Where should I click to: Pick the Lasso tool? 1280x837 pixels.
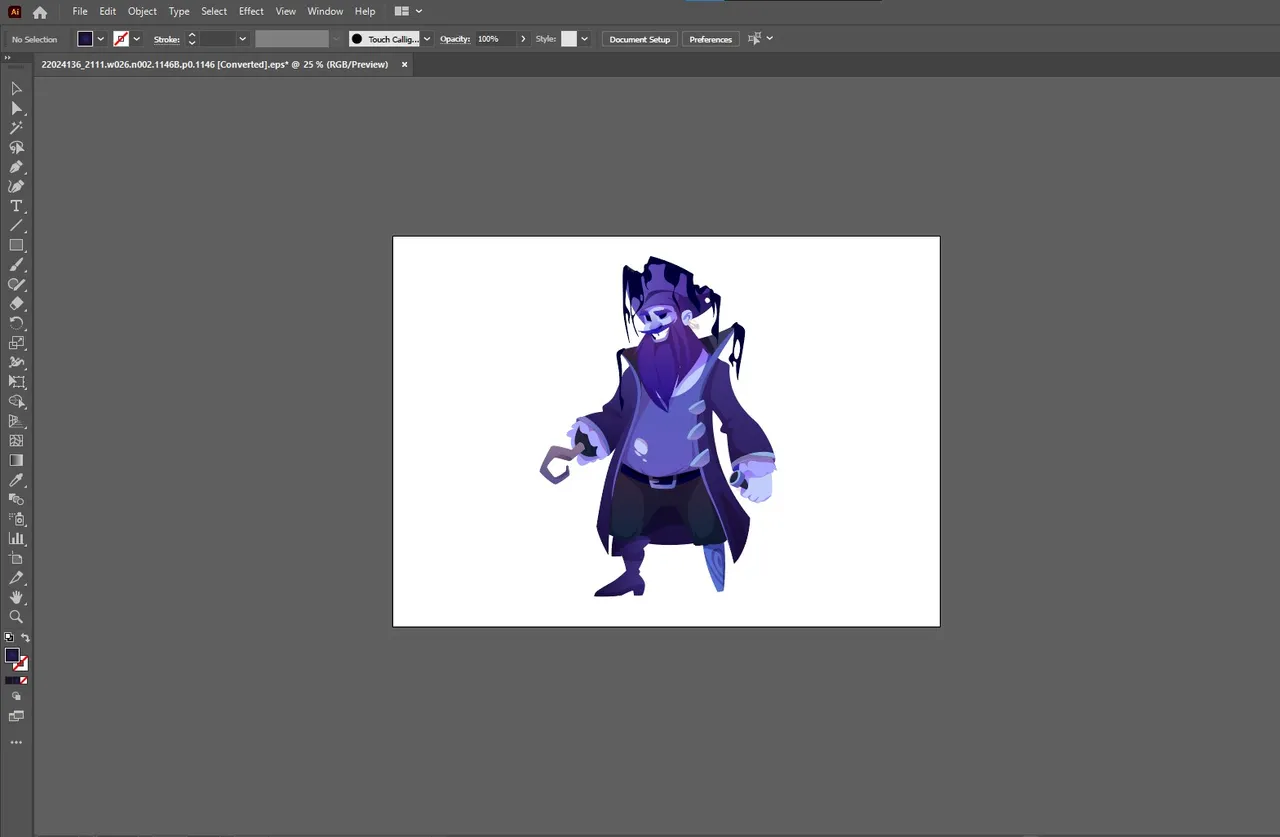(x=16, y=147)
